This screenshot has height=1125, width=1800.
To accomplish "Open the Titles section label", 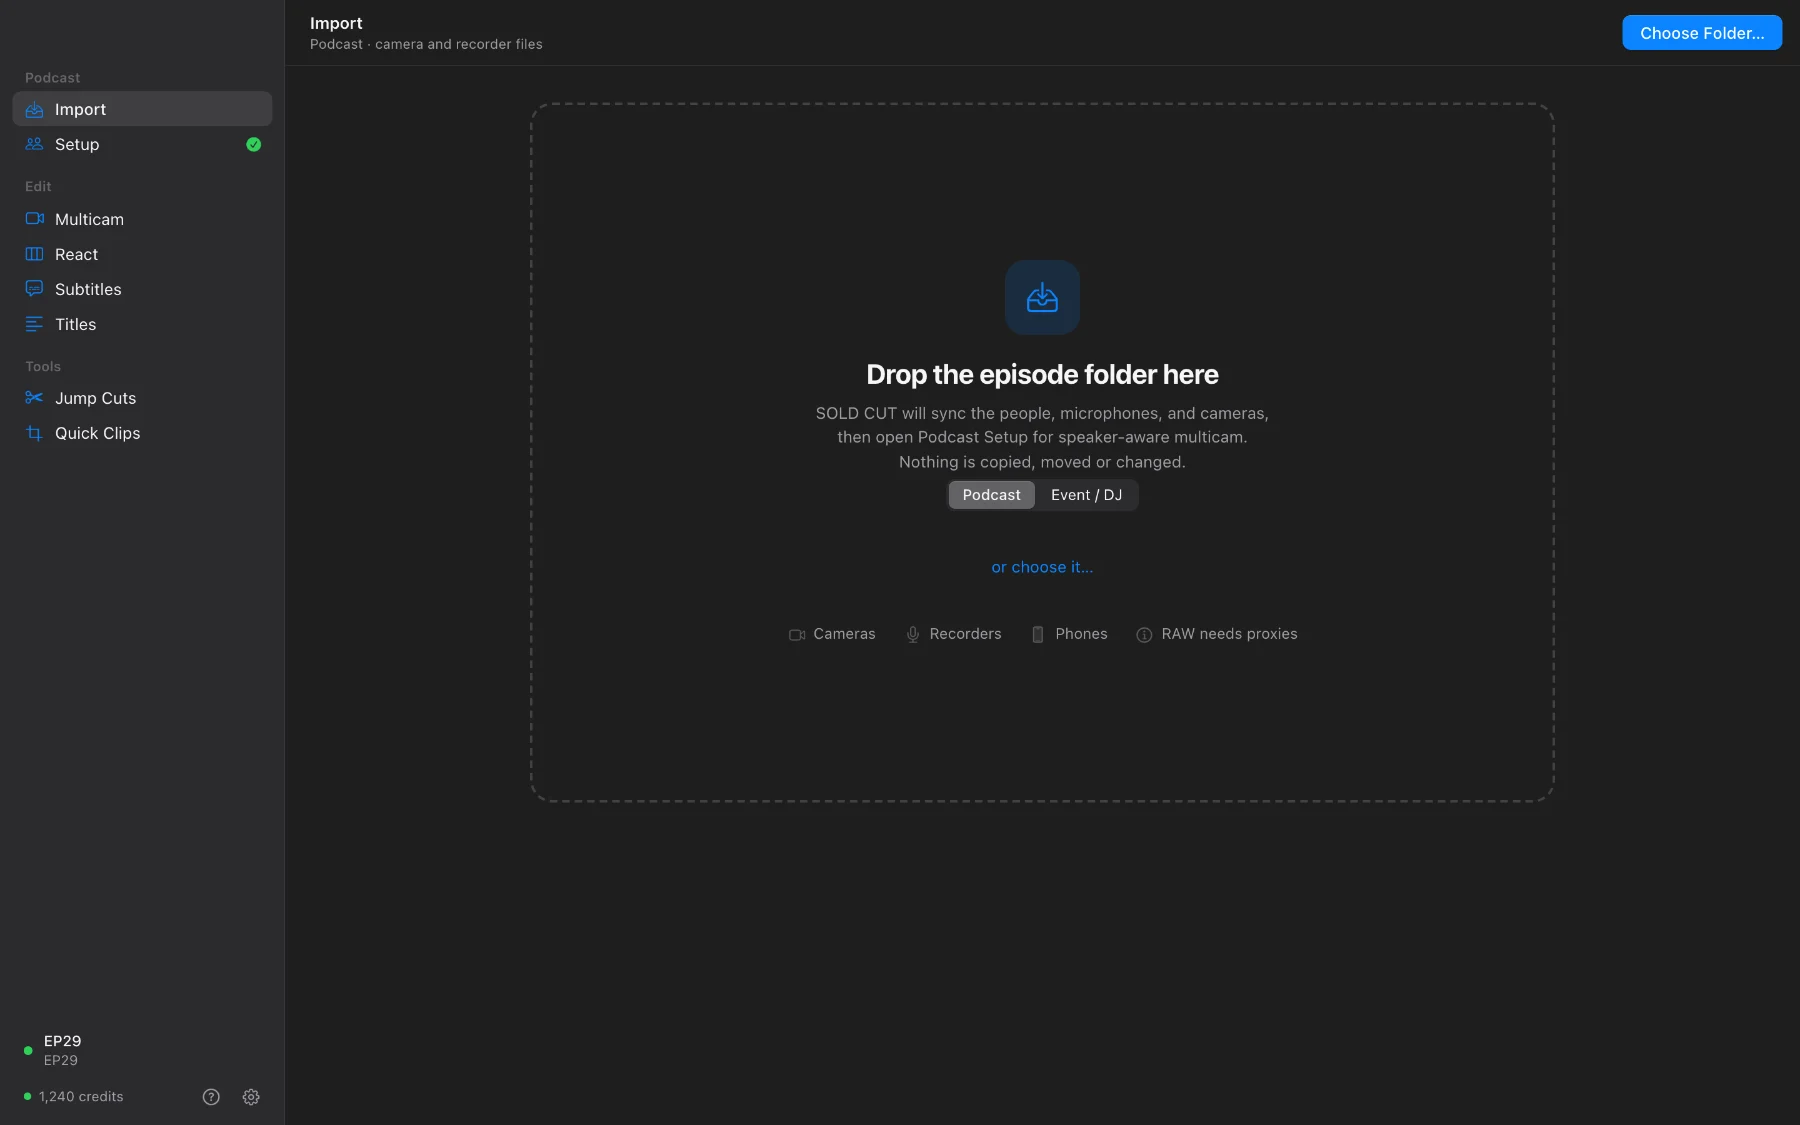I will tap(75, 324).
